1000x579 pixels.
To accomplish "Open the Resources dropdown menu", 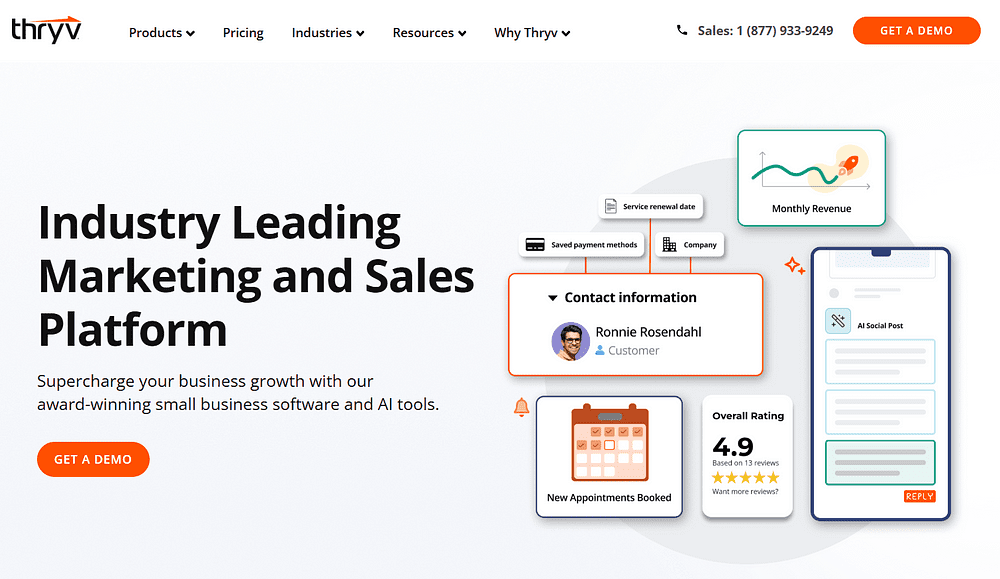I will [x=429, y=33].
